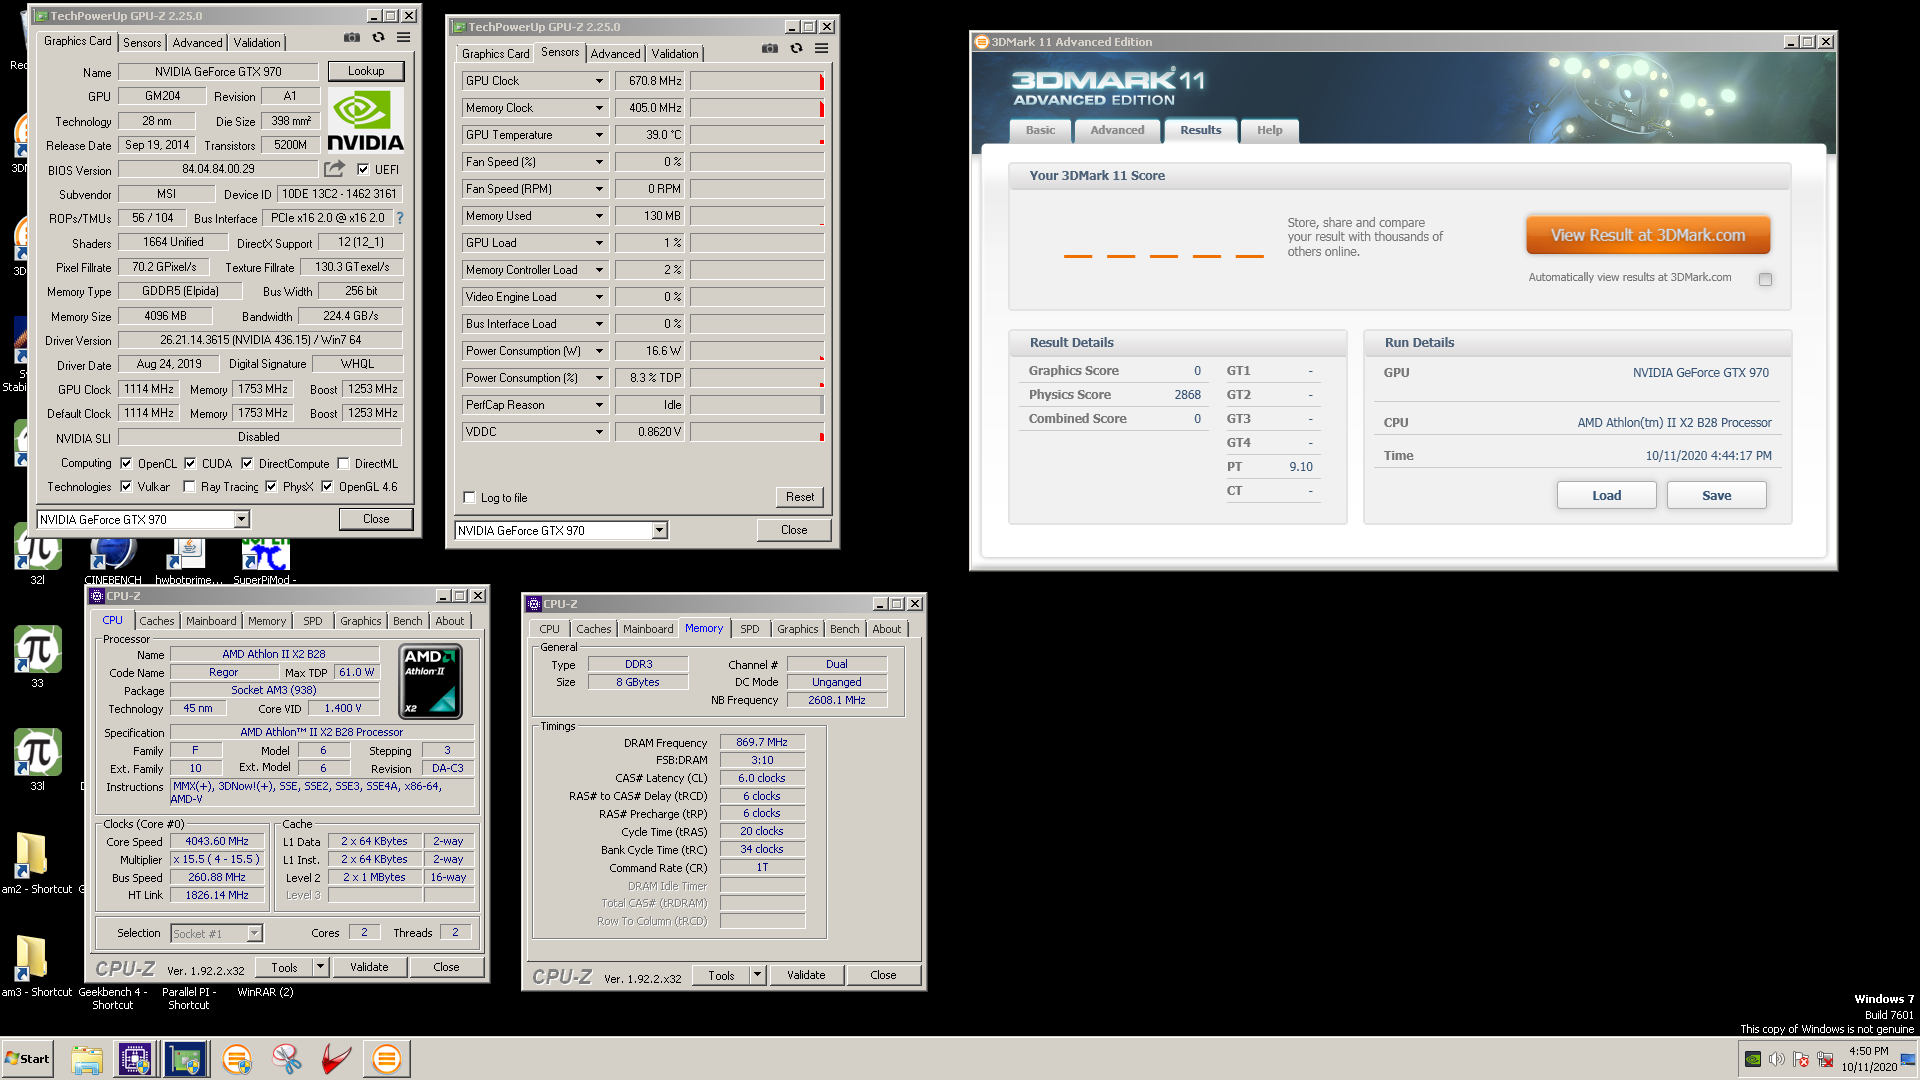This screenshot has height=1080, width=1920.
Task: Open Fan Speed (RPM) sensor dropdown
Action: [x=600, y=189]
